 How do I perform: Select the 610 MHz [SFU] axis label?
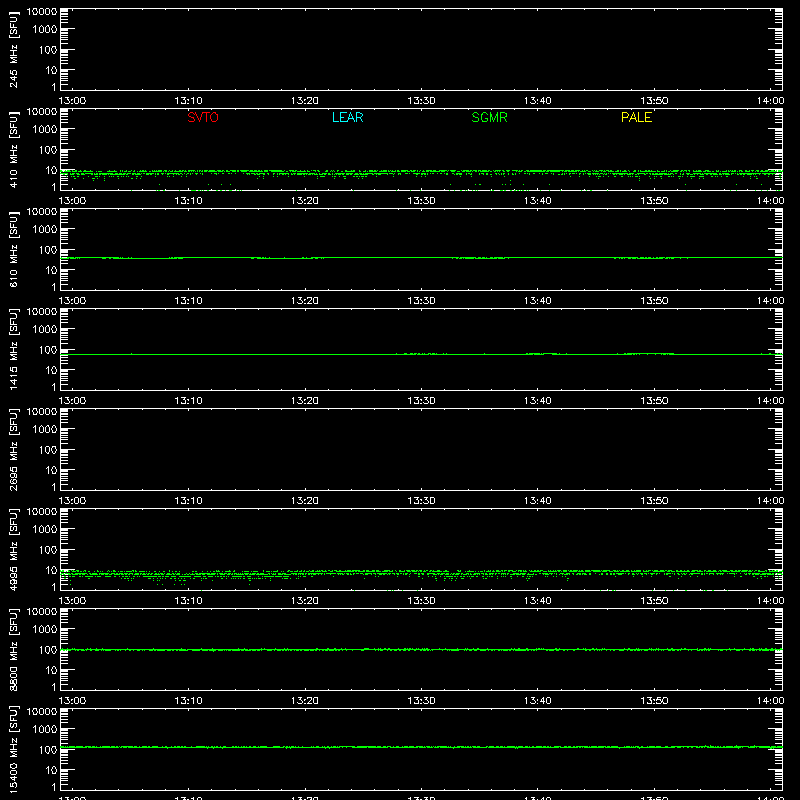click(x=13, y=249)
